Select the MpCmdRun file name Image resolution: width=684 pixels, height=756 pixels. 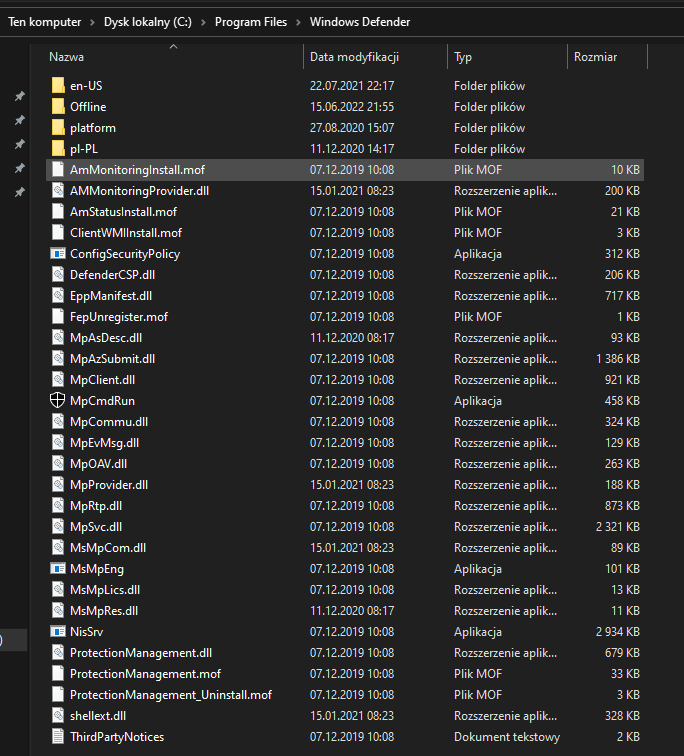coord(102,401)
